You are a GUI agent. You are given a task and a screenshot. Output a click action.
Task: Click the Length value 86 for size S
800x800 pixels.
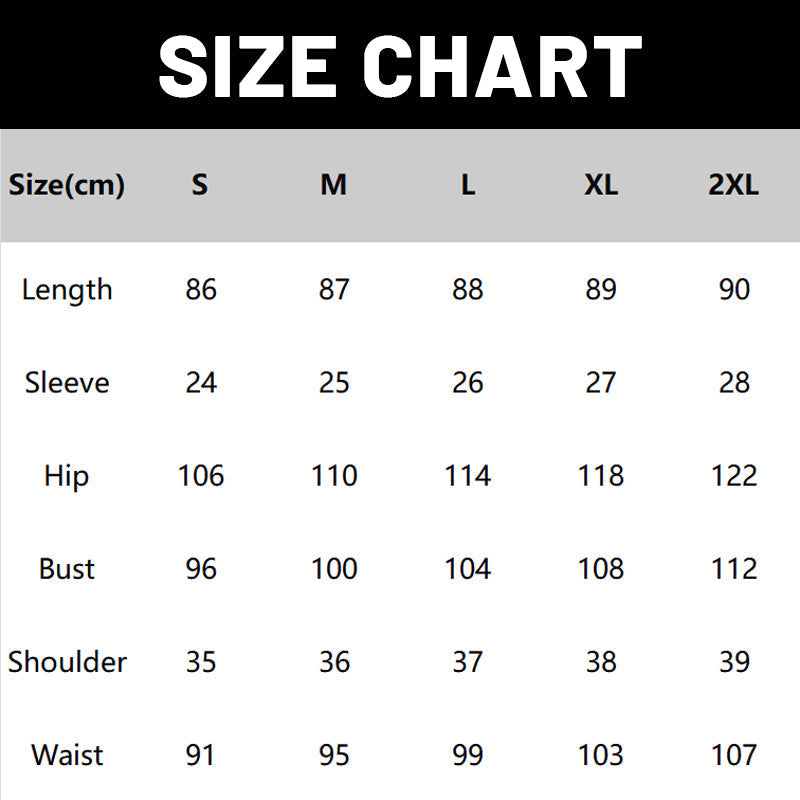tap(201, 290)
